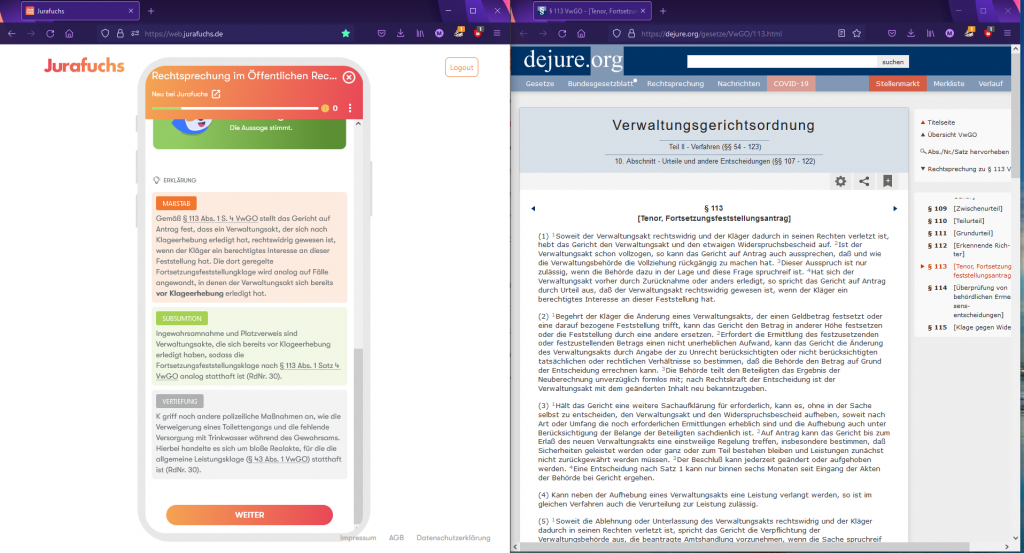
Task: Open Downloads in the Jurafuchs browser window
Action: [400, 33]
